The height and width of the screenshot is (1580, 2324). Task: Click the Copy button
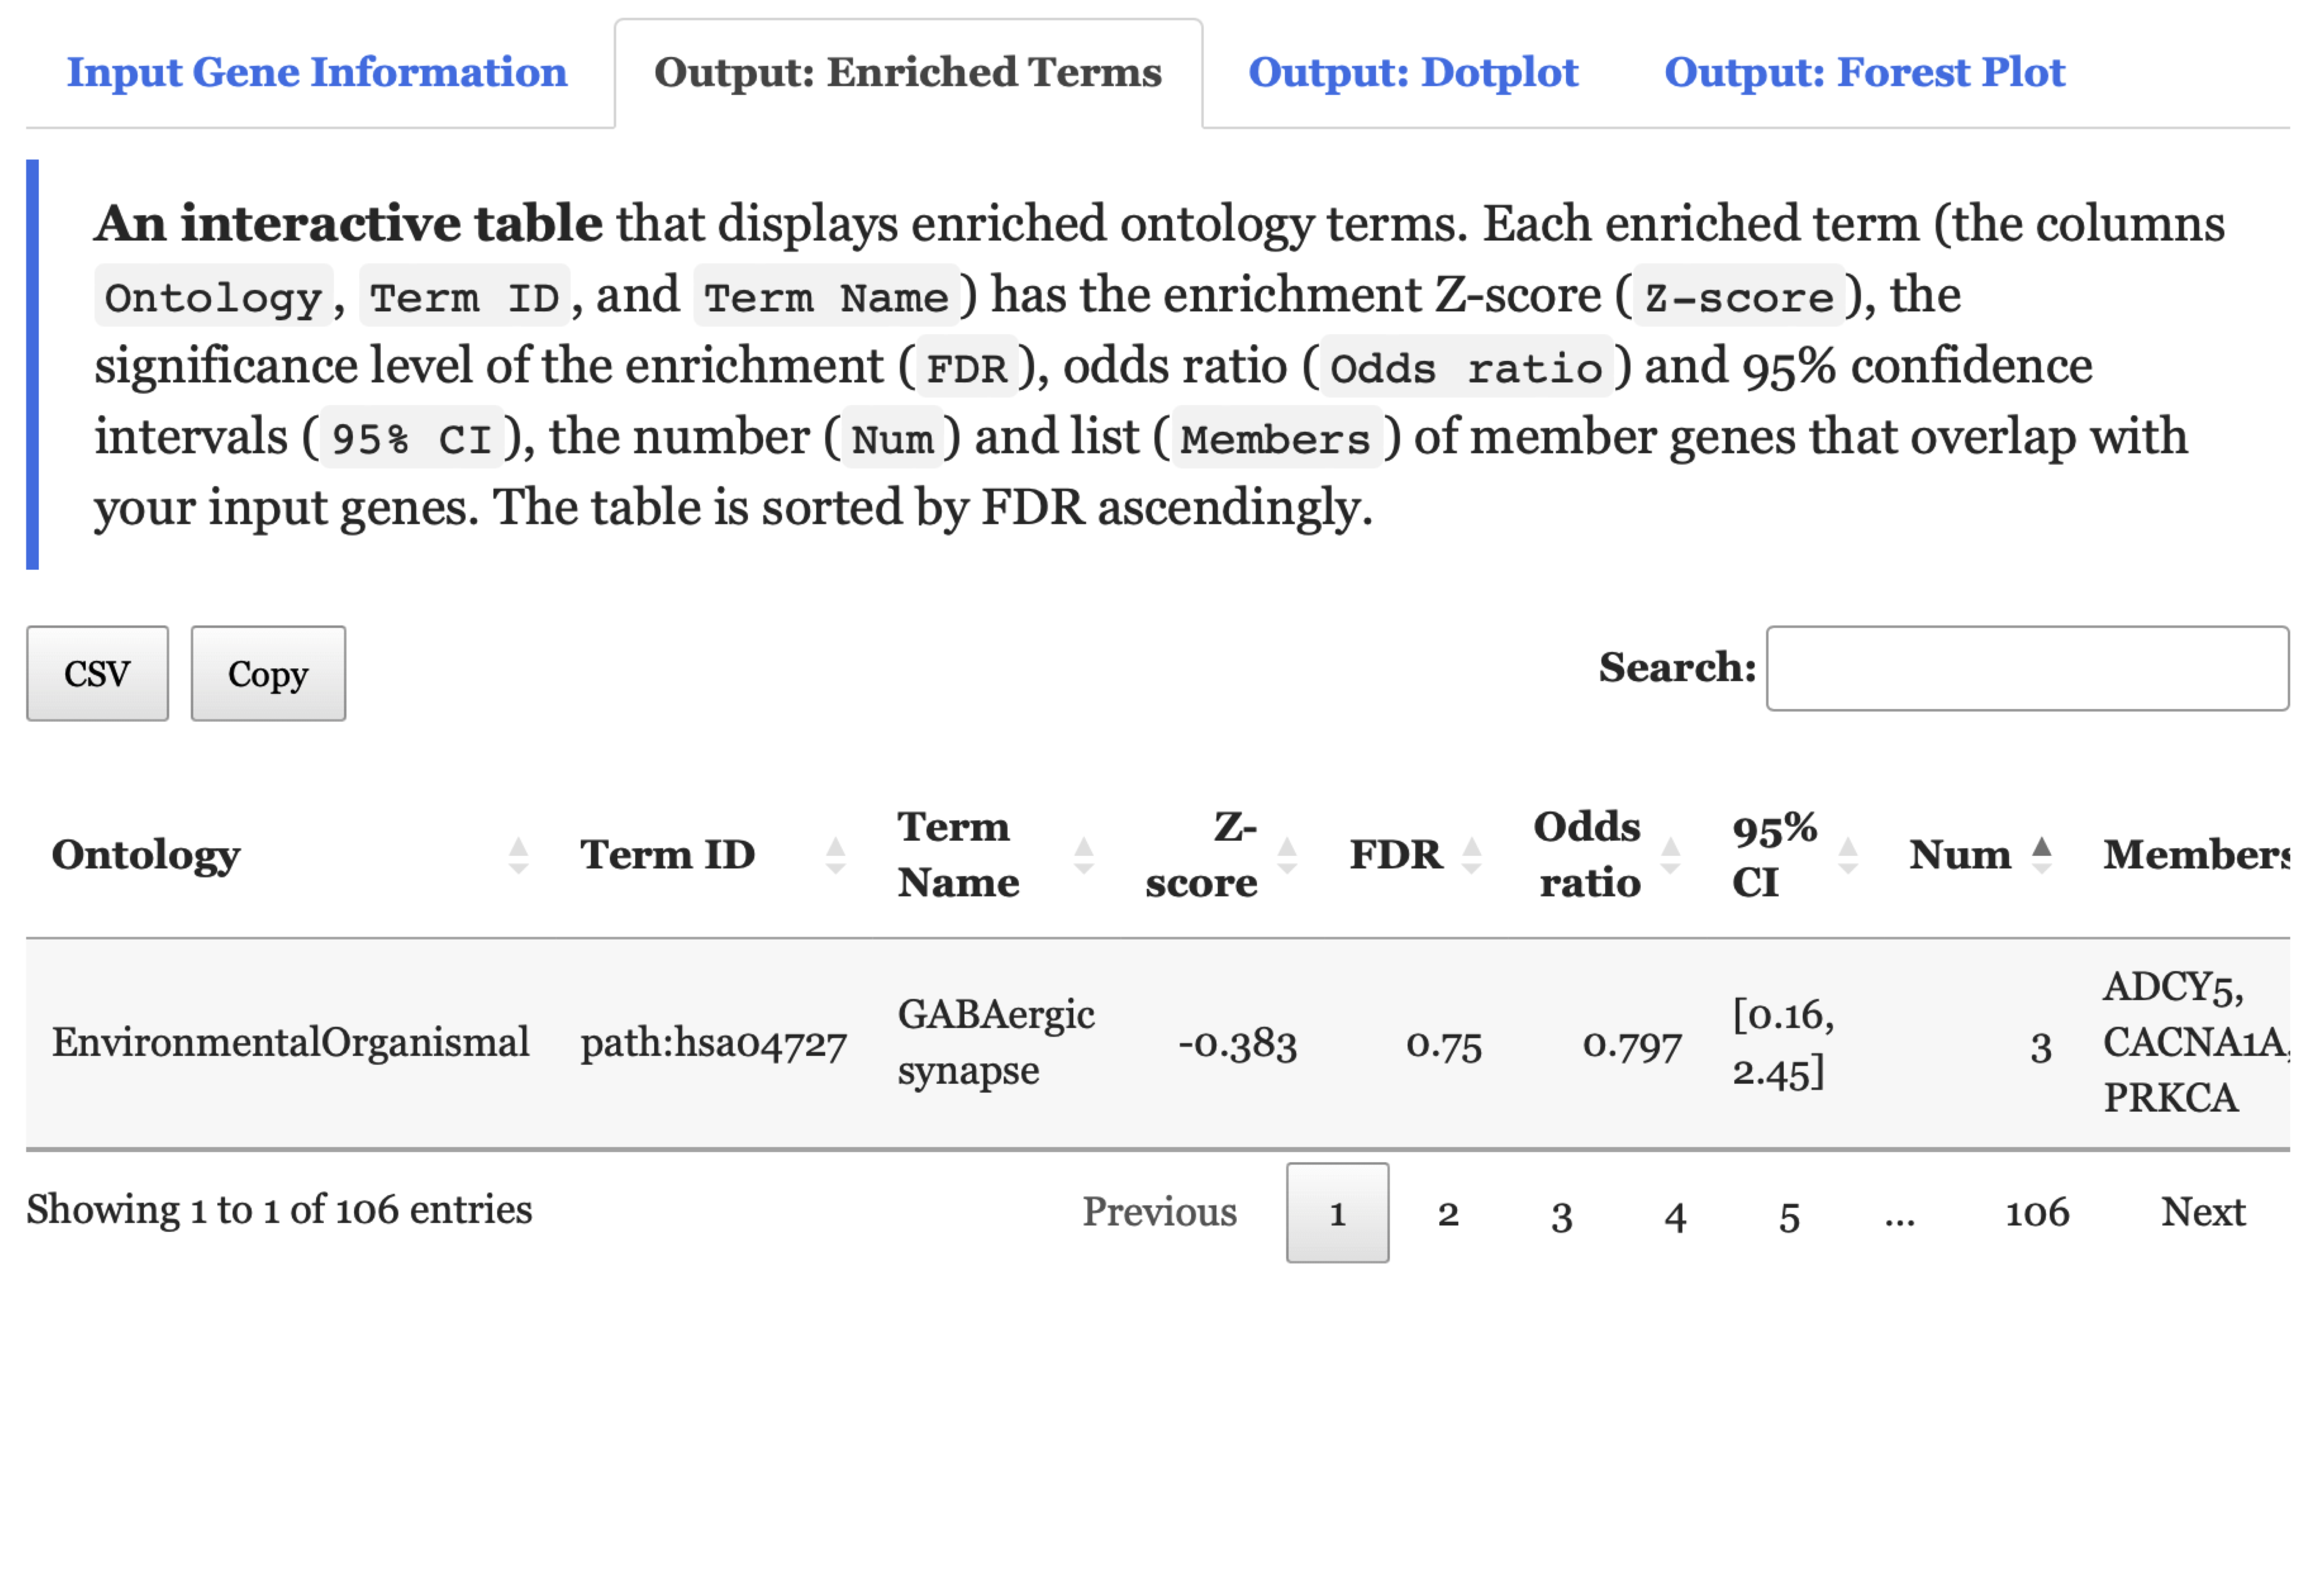click(x=268, y=673)
